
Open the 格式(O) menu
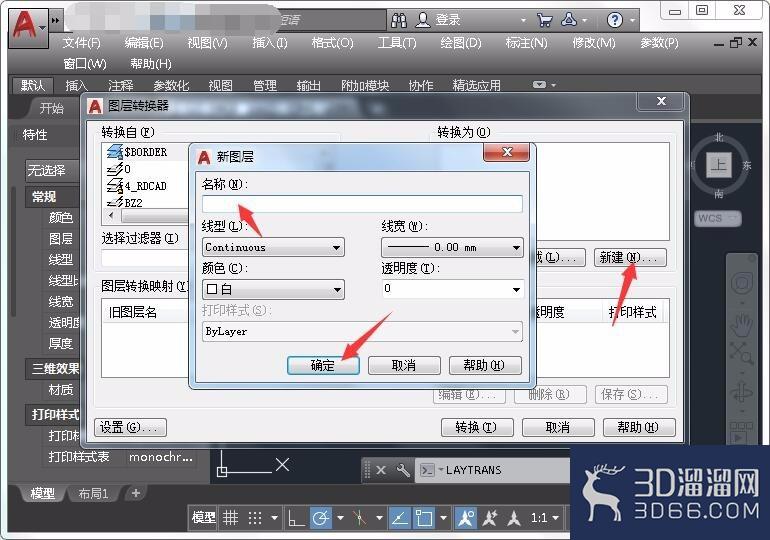point(332,43)
